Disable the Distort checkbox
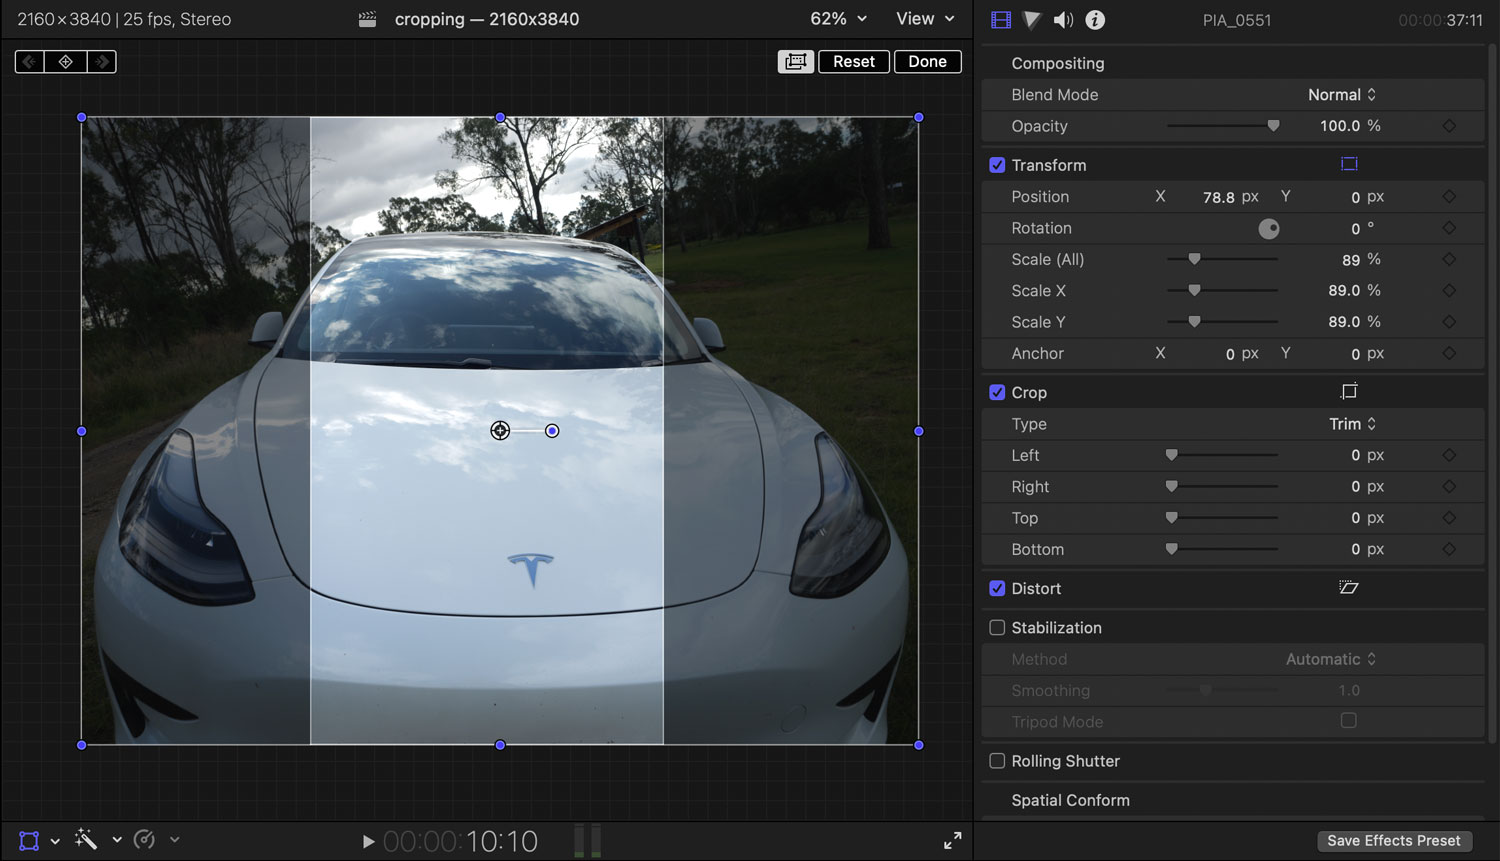 pyautogui.click(x=997, y=588)
